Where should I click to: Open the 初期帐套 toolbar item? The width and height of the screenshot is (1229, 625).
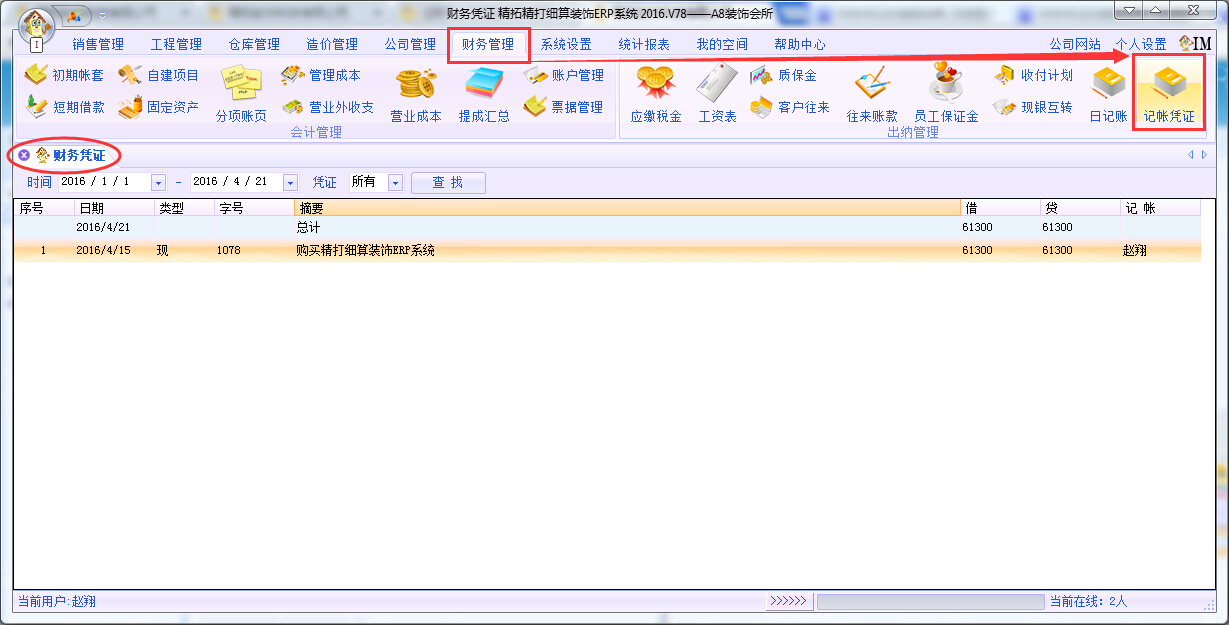pos(65,75)
